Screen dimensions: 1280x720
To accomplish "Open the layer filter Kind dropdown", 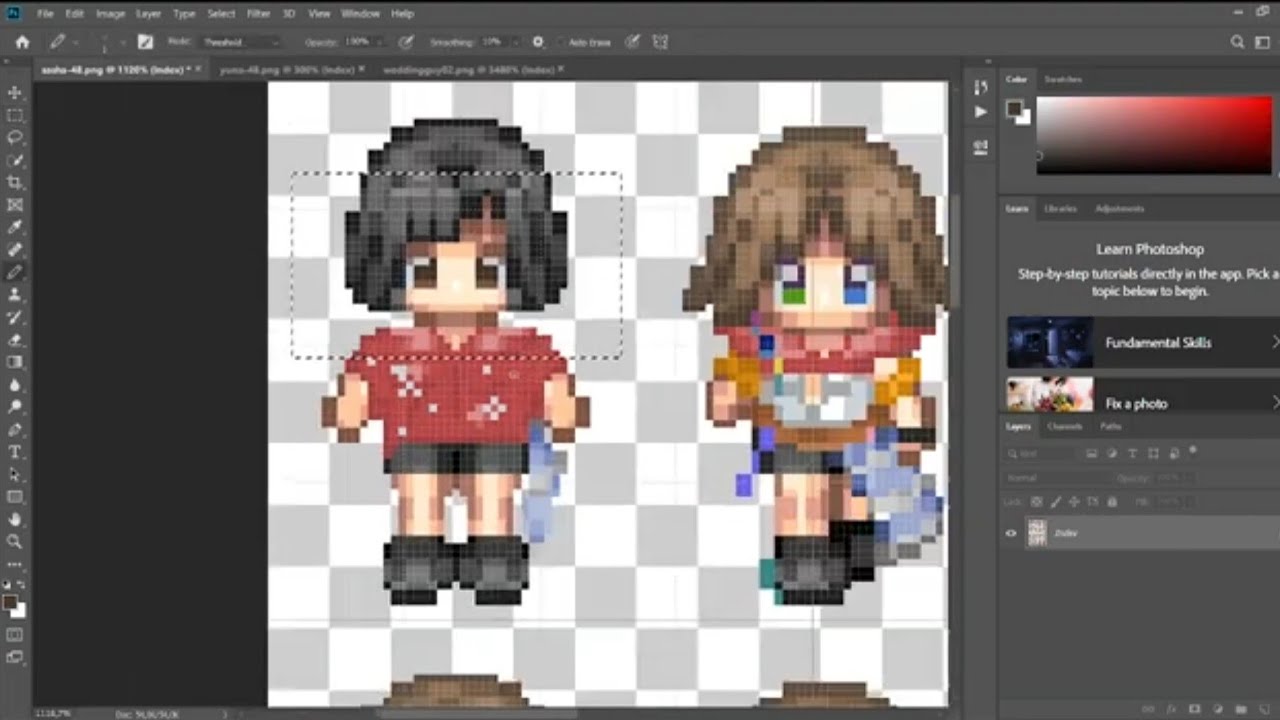I will 1041,453.
